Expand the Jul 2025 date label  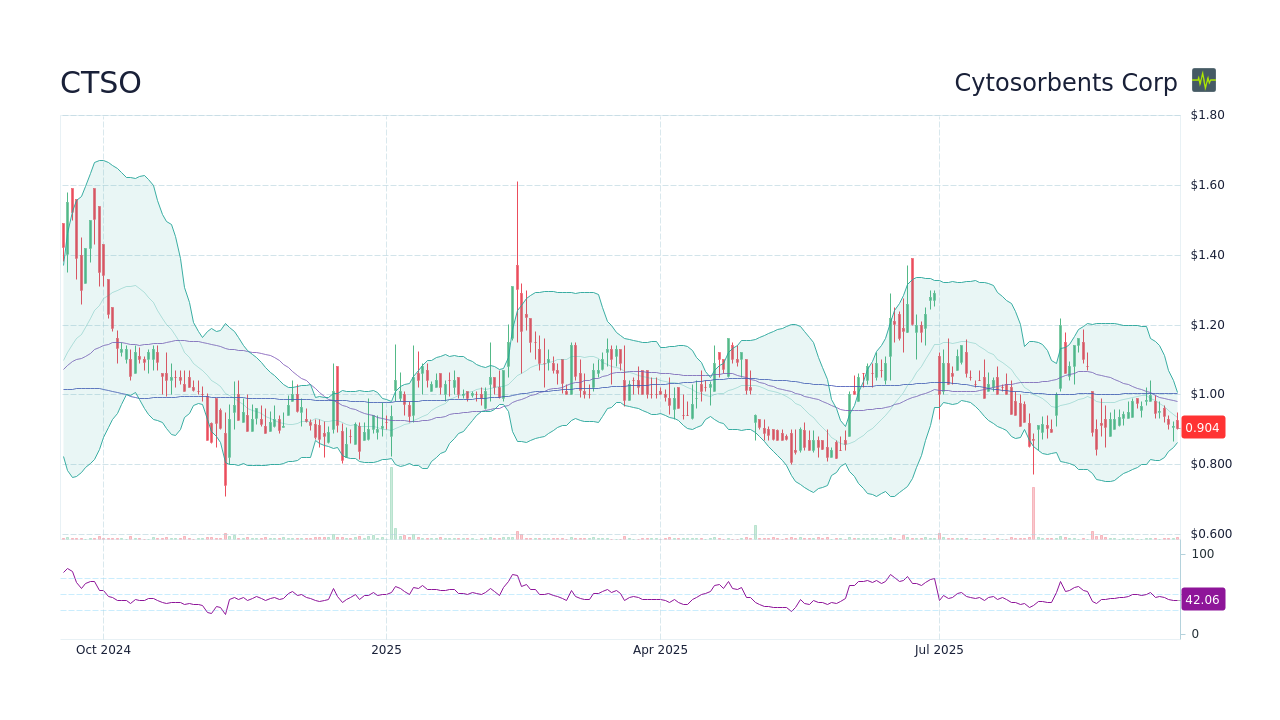pos(938,650)
